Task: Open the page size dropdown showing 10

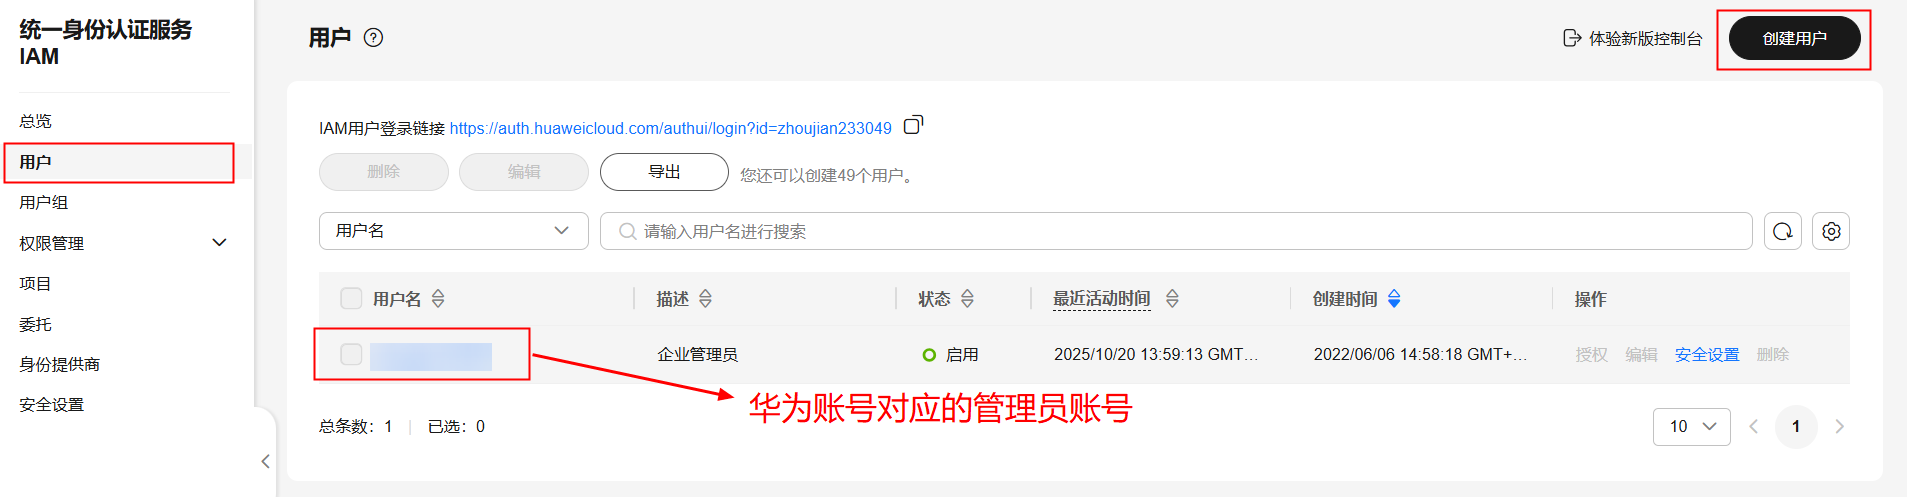Action: coord(1692,426)
